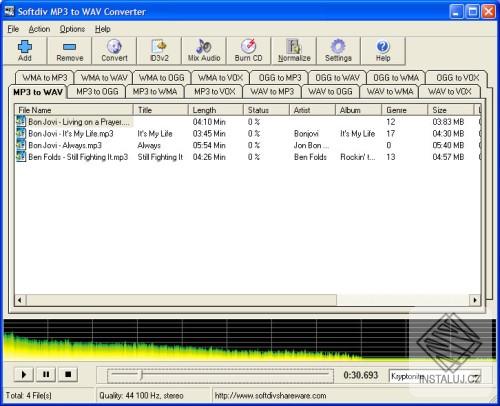
Task: Launch the Burn CD tool
Action: [x=248, y=50]
